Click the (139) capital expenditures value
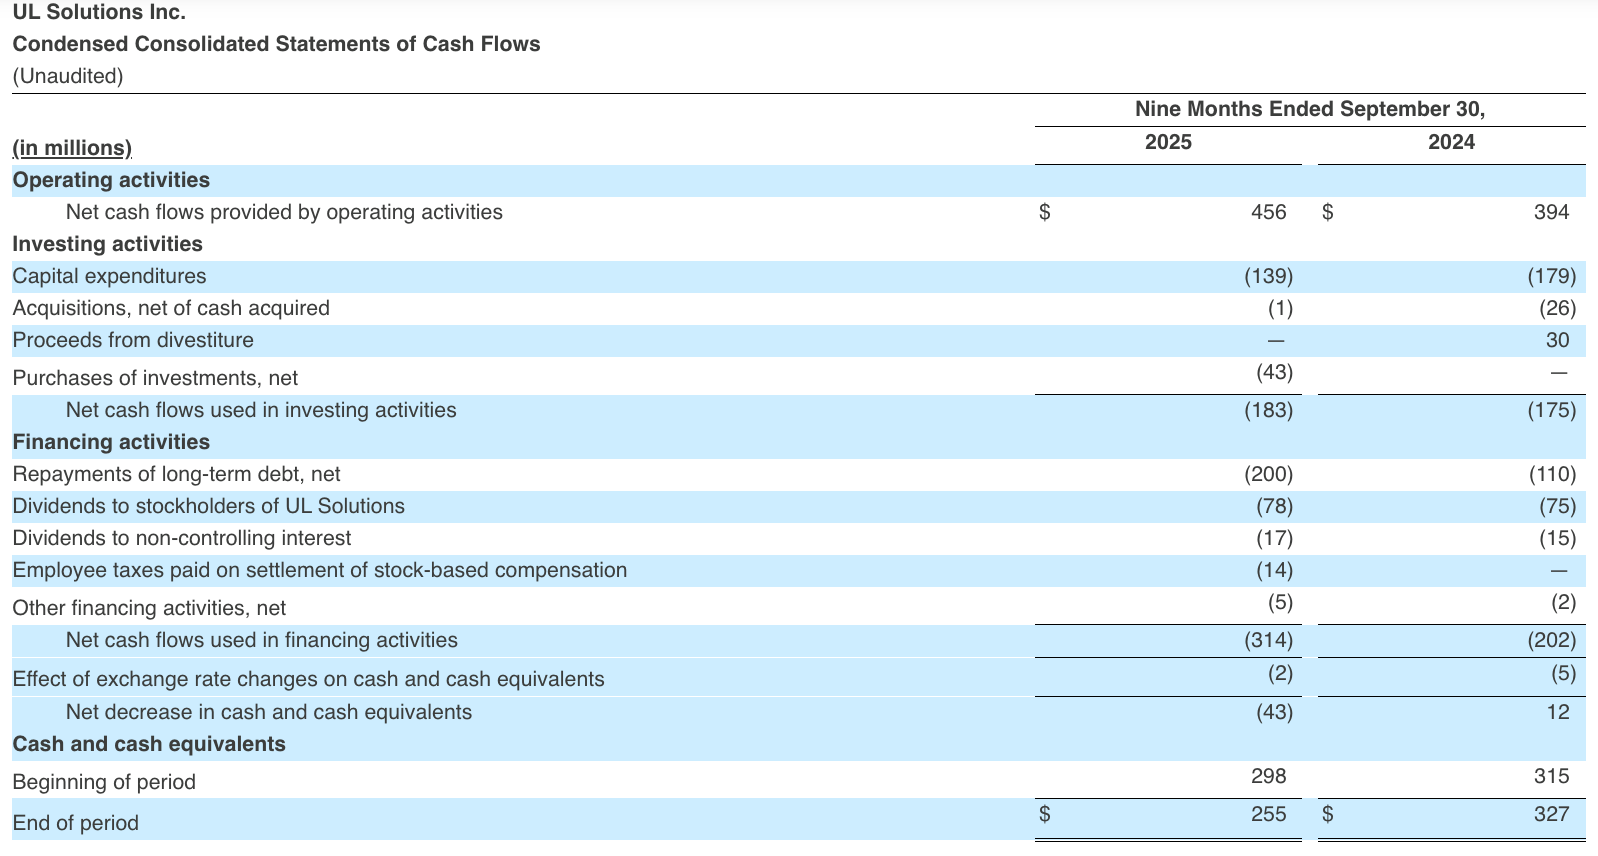 tap(1269, 276)
